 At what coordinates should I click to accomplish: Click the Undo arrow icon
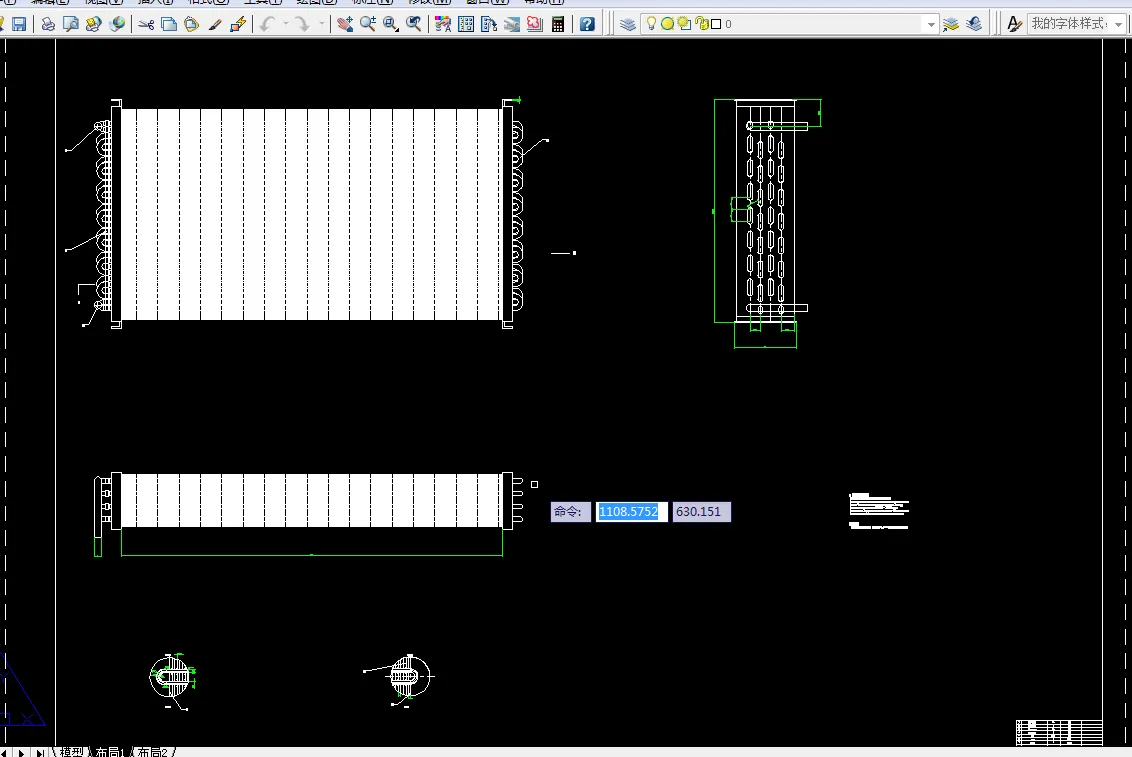click(267, 24)
